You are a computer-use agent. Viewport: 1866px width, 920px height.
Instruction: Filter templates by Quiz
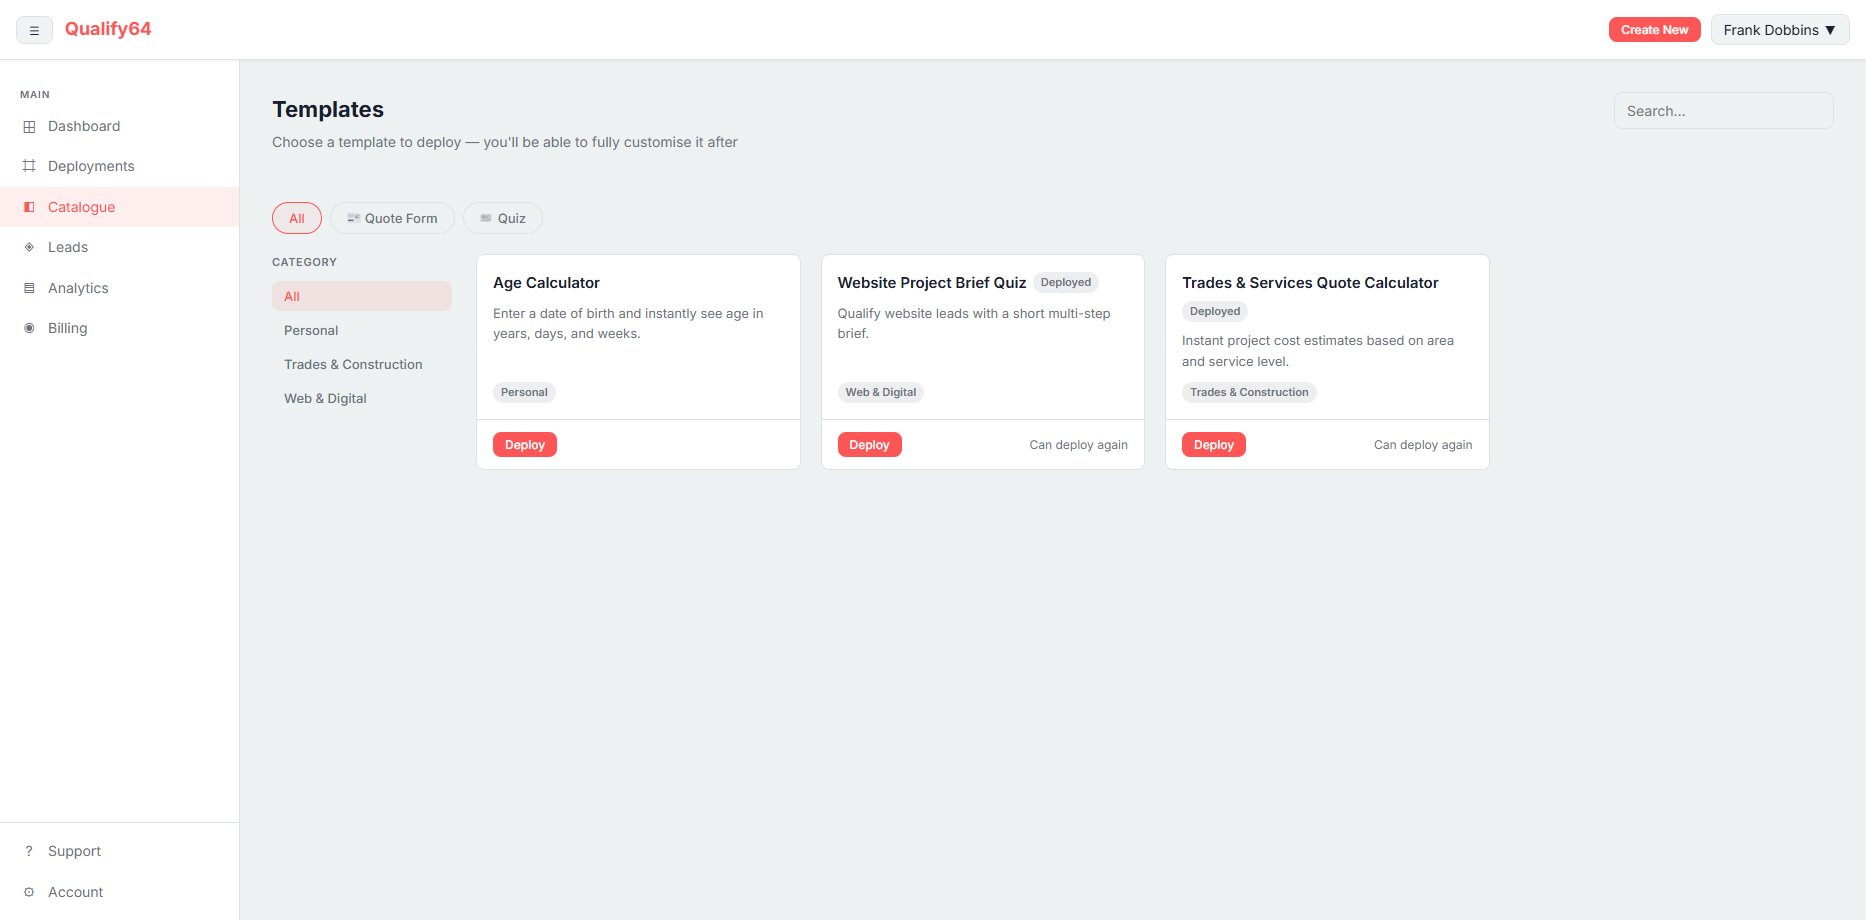click(x=503, y=218)
